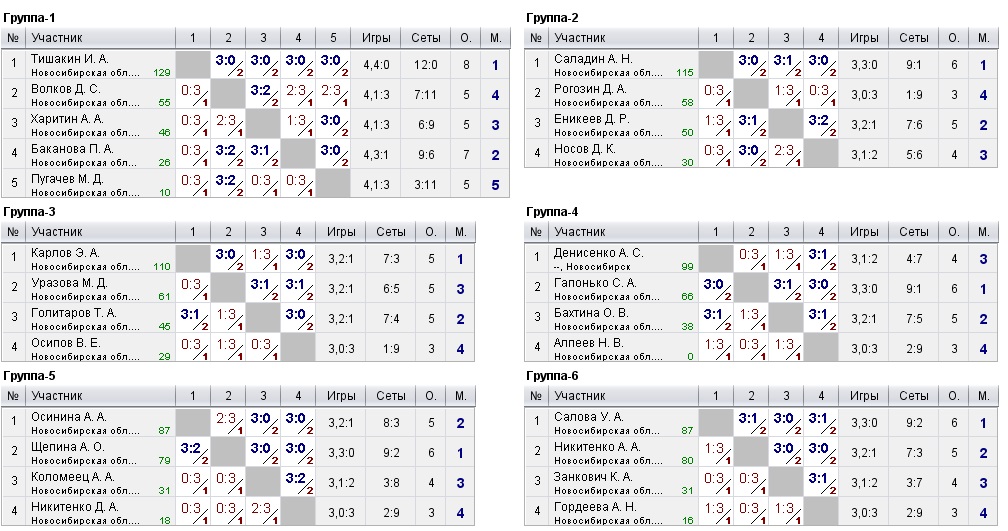Click Участник column header in Группа-4
The image size is (1008, 531).
coord(580,232)
